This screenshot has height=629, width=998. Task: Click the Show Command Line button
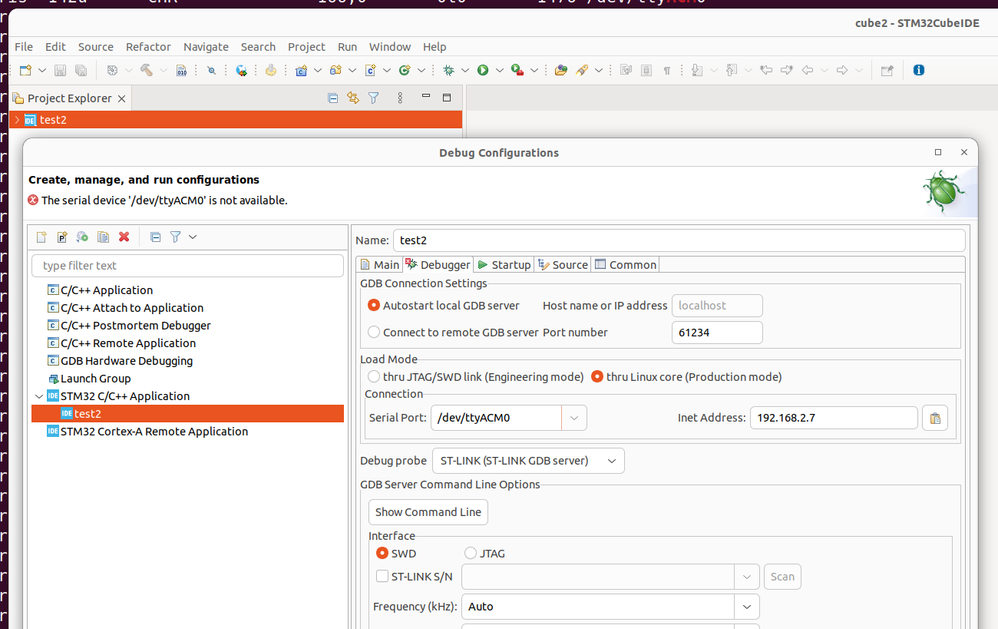click(x=428, y=512)
